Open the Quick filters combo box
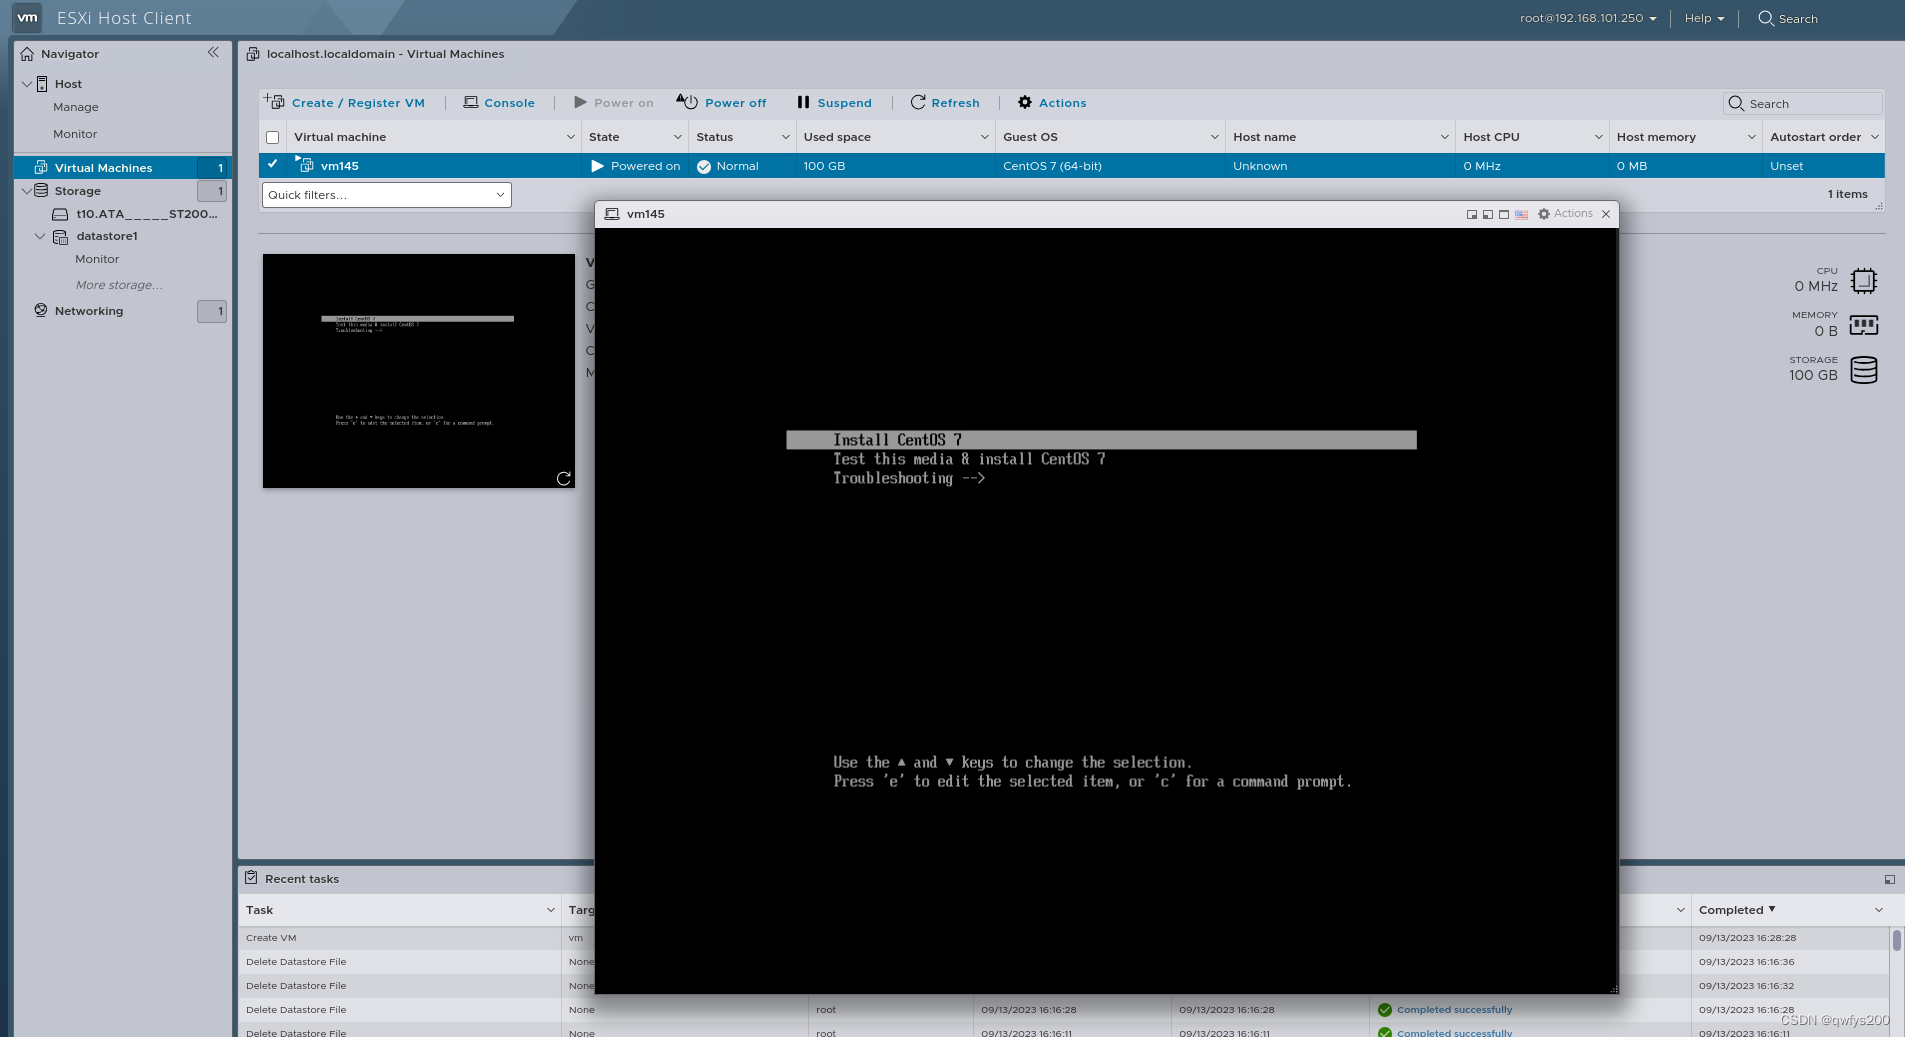This screenshot has height=1037, width=1905. 387,195
